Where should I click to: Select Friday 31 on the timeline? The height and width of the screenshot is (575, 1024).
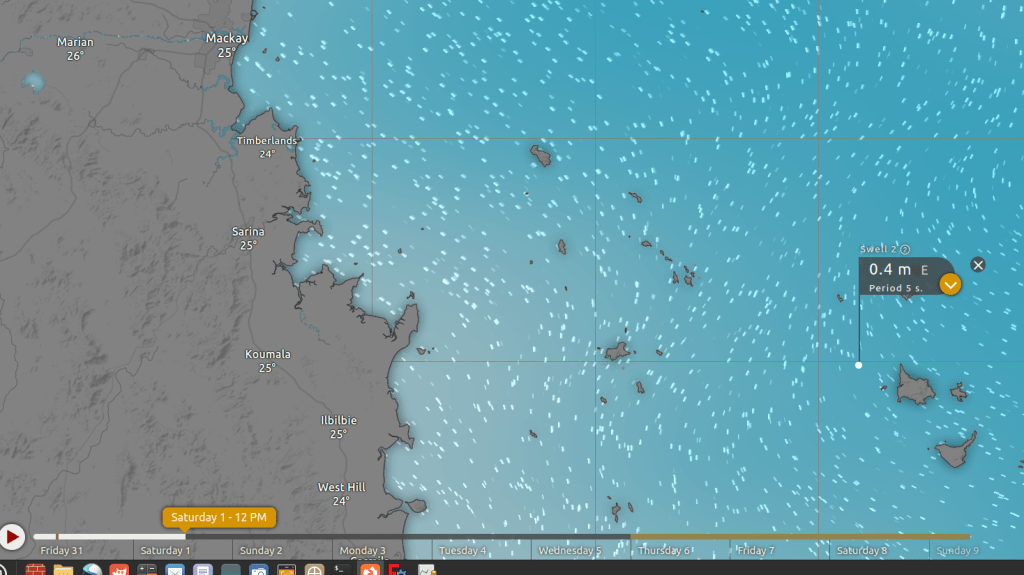coord(61,551)
